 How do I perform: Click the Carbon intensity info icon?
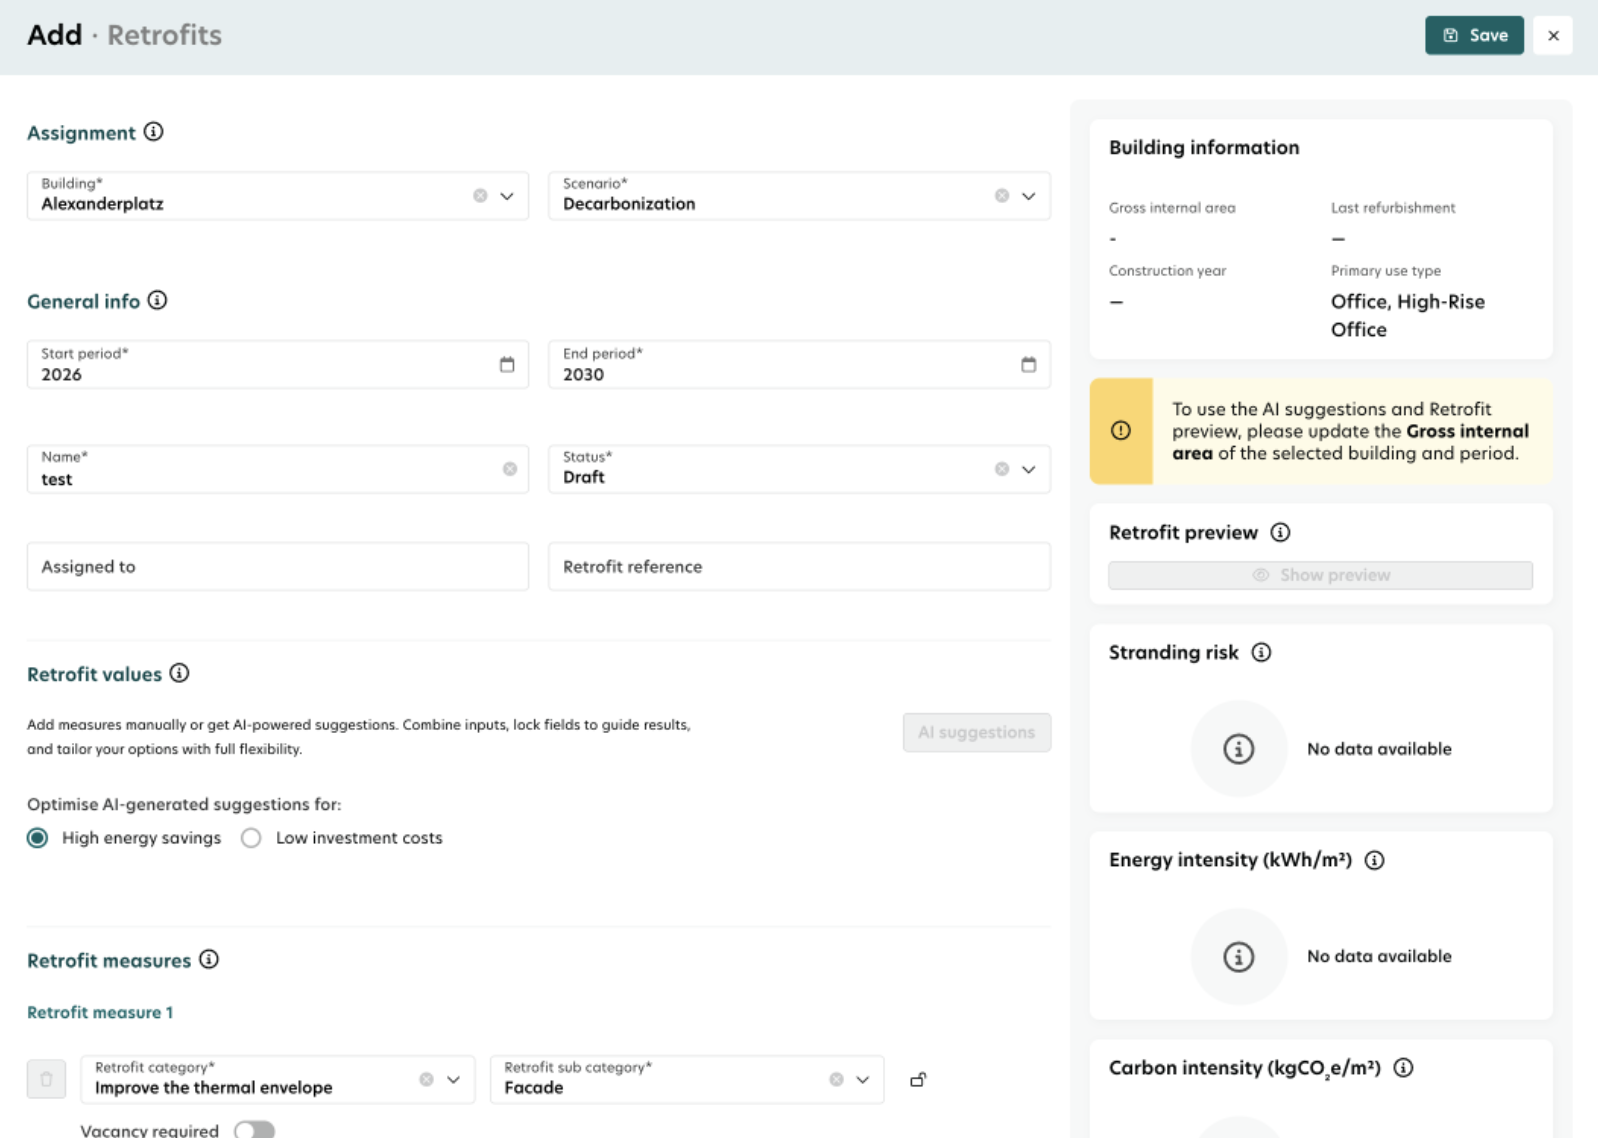[x=1403, y=1068]
